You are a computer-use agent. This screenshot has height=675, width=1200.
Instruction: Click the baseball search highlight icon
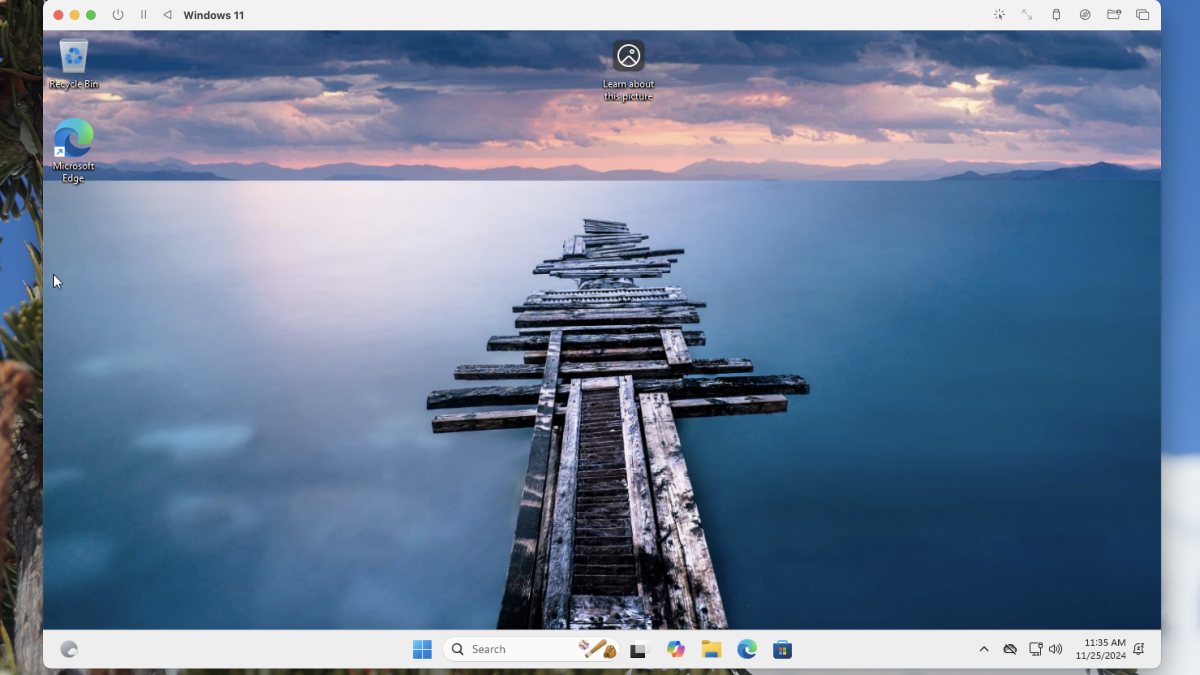(x=597, y=649)
